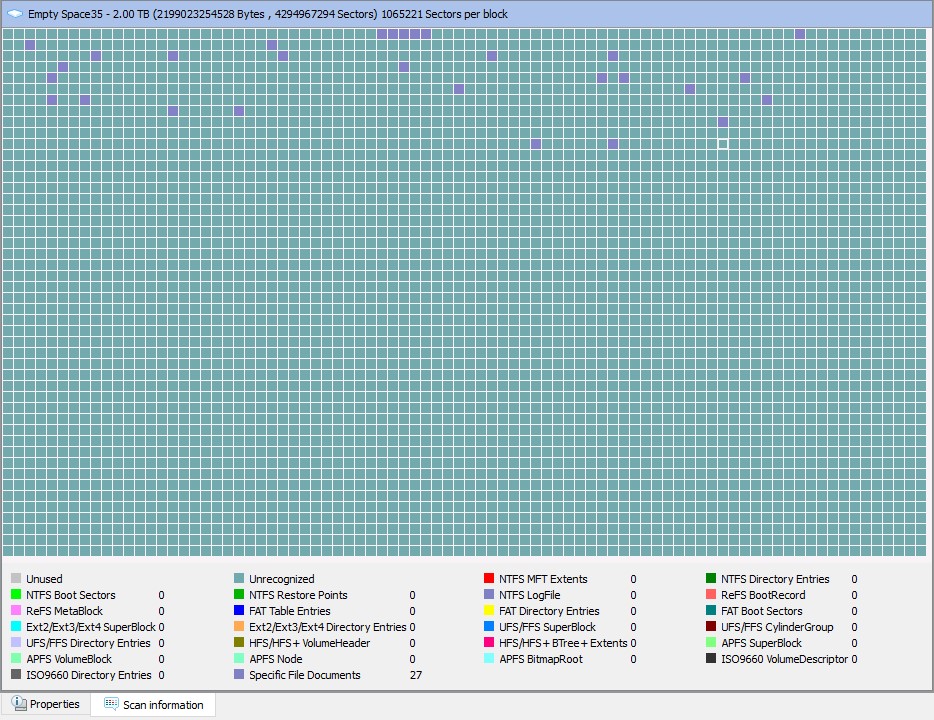Click the HFS/HFS+ BTree+Extents pink swatch
The height and width of the screenshot is (720, 934).
489,643
